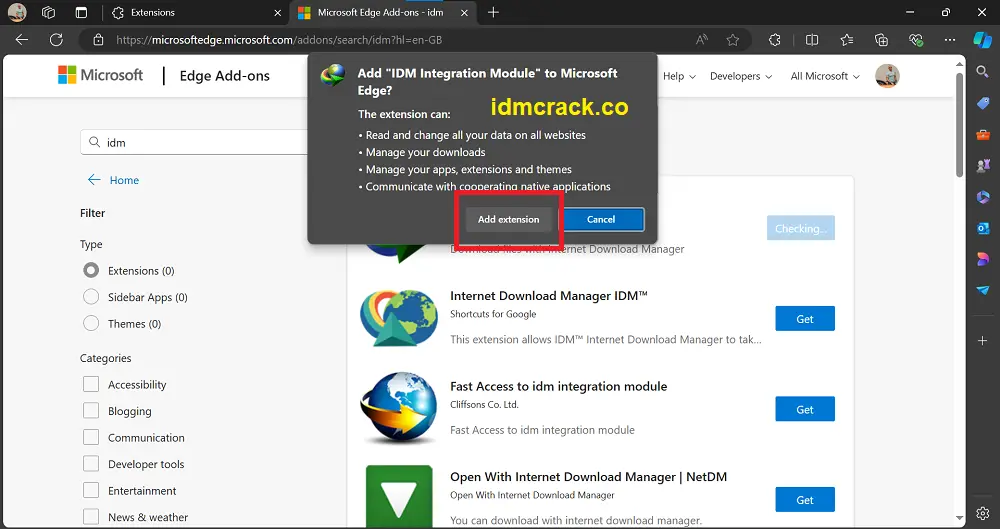This screenshot has width=1000, height=529.
Task: Click Add extension in the dialog
Action: click(x=508, y=219)
